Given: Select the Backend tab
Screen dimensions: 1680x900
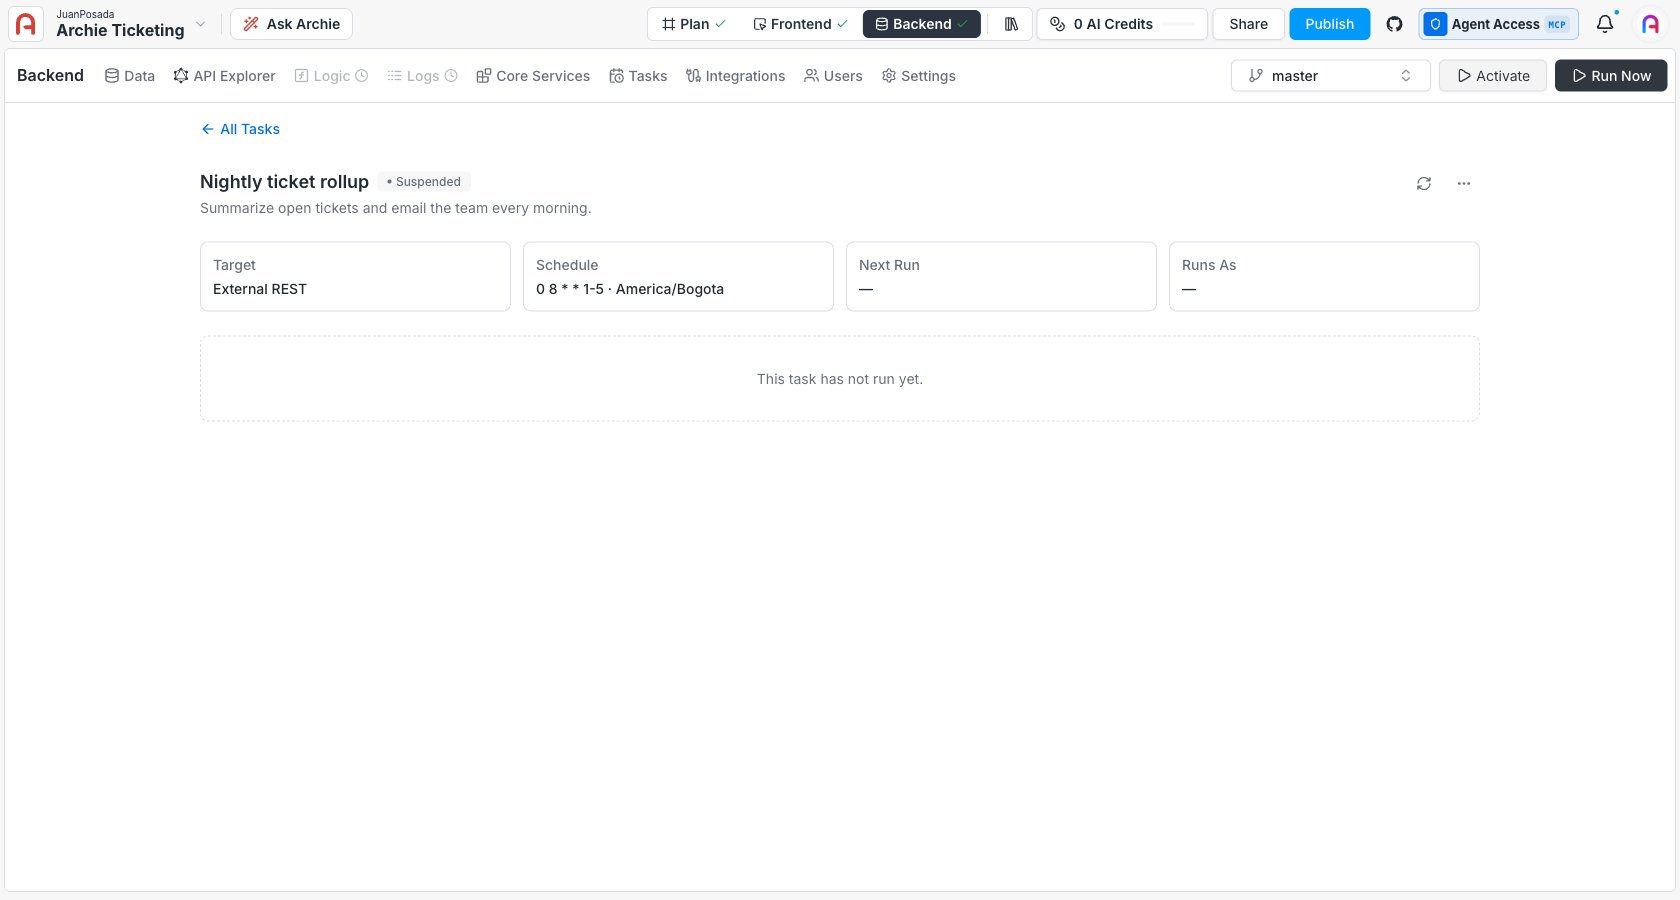Looking at the screenshot, I should 921,24.
